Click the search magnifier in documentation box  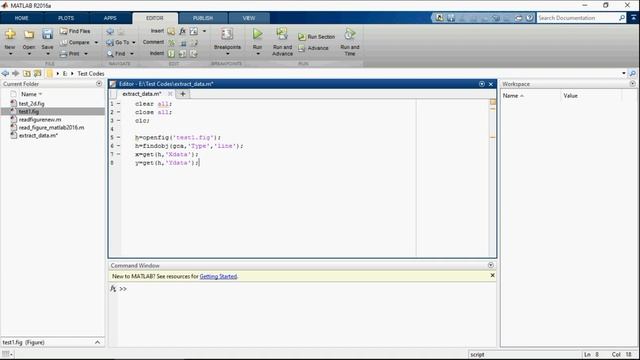[622, 18]
